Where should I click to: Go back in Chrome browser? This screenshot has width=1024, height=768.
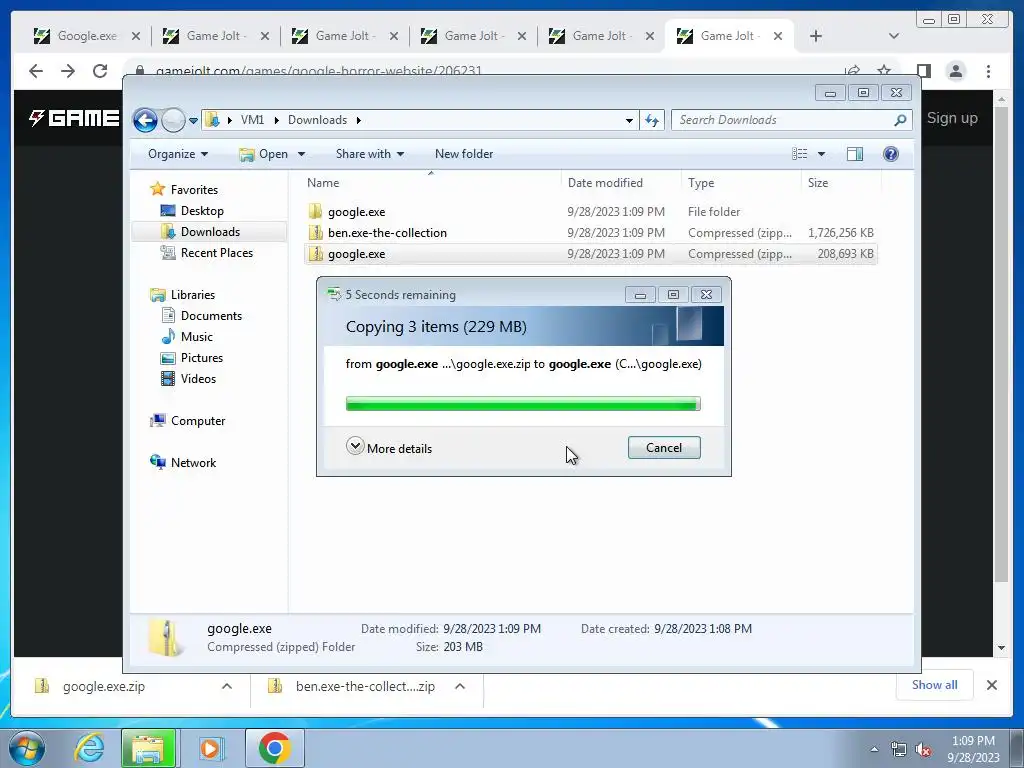point(36,71)
